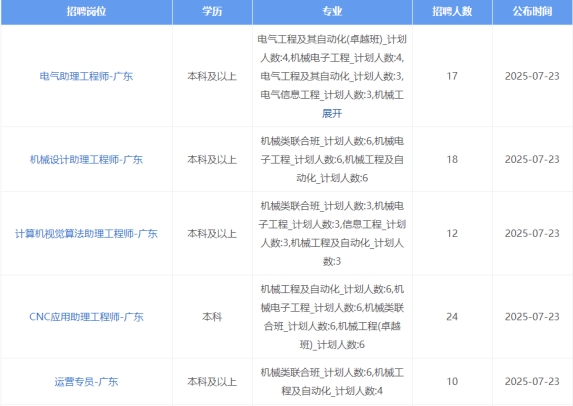Select the recruit count 17 cell
573x406 pixels.
(x=452, y=76)
